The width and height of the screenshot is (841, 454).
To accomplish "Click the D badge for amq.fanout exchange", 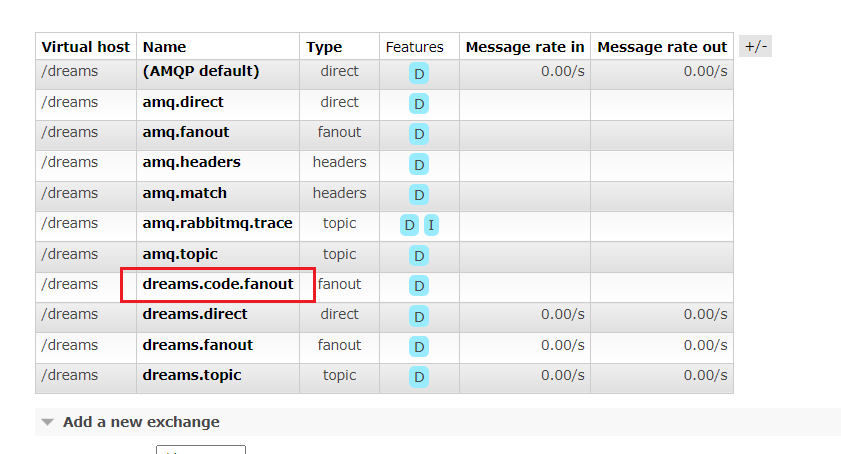I will 419,134.
